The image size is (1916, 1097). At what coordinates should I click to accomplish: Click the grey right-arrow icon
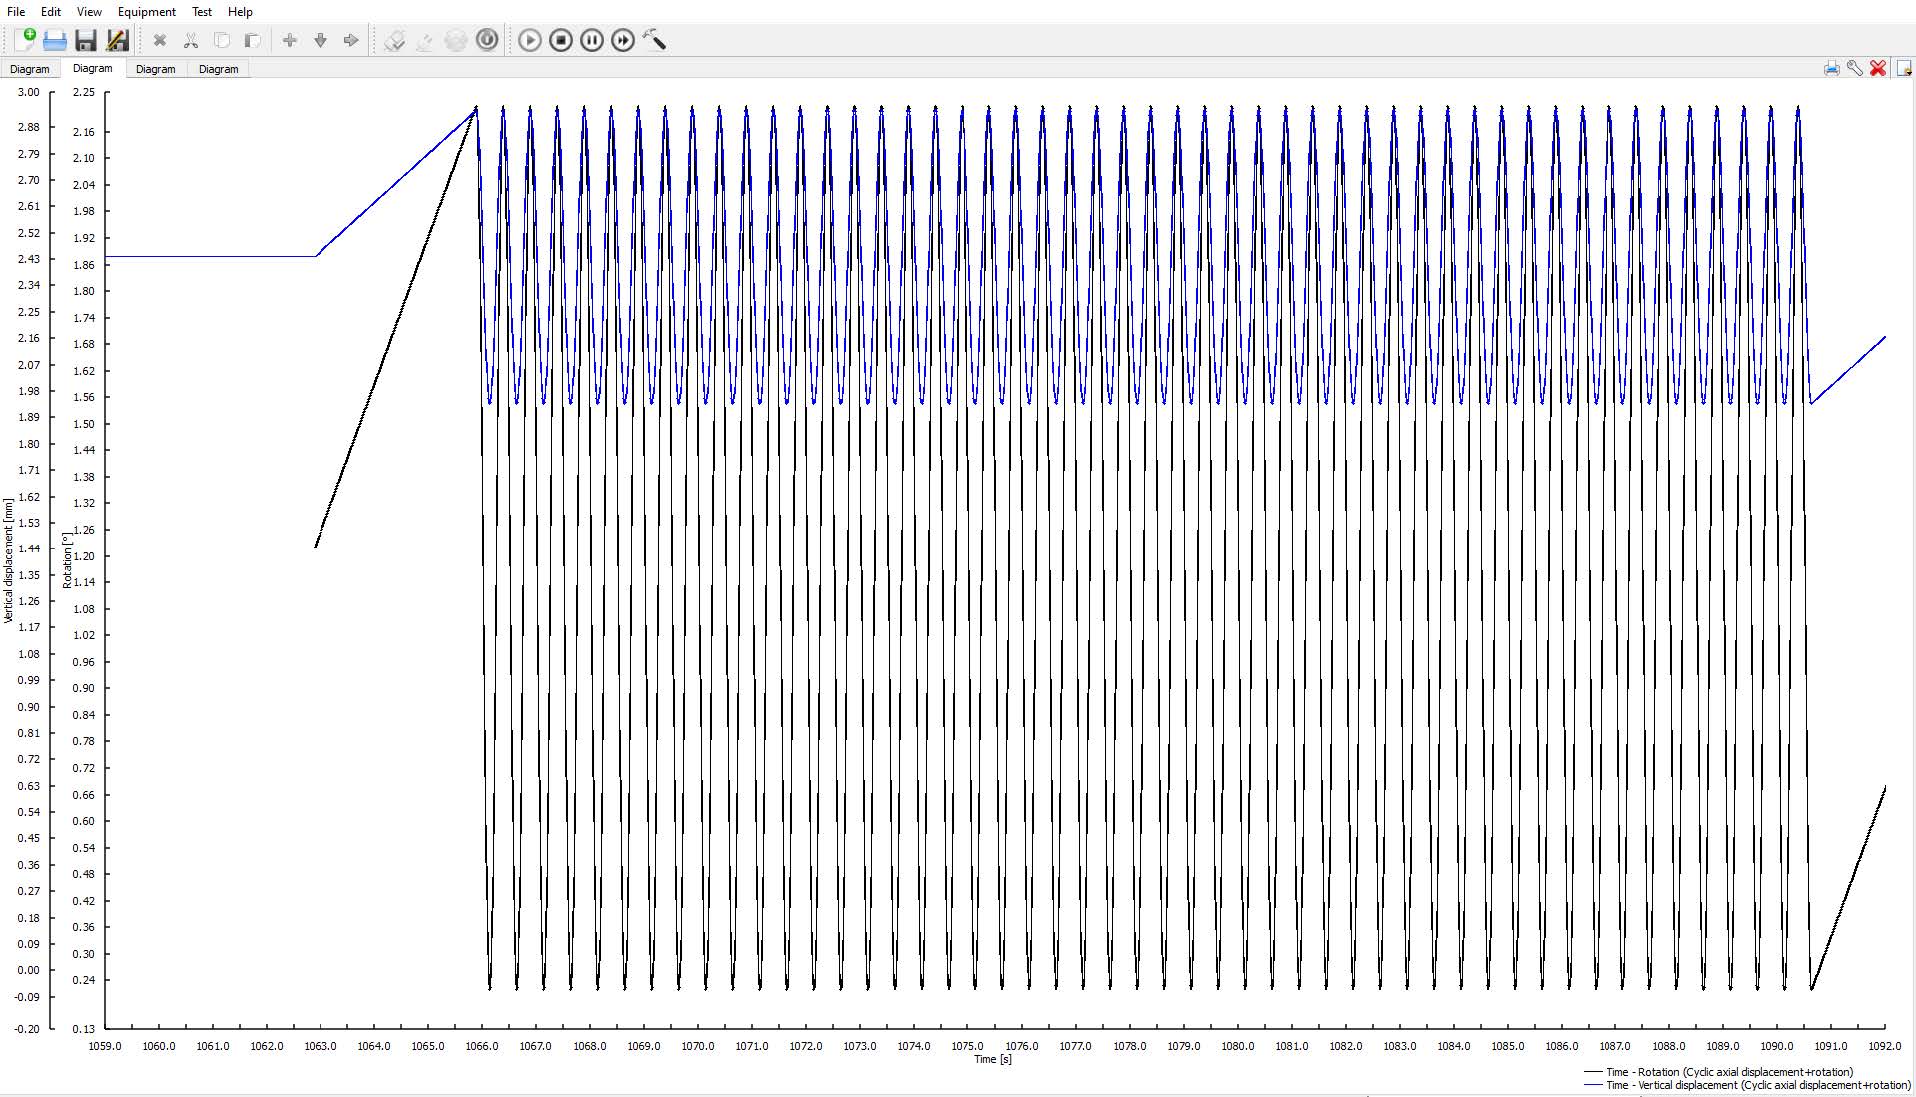[351, 40]
